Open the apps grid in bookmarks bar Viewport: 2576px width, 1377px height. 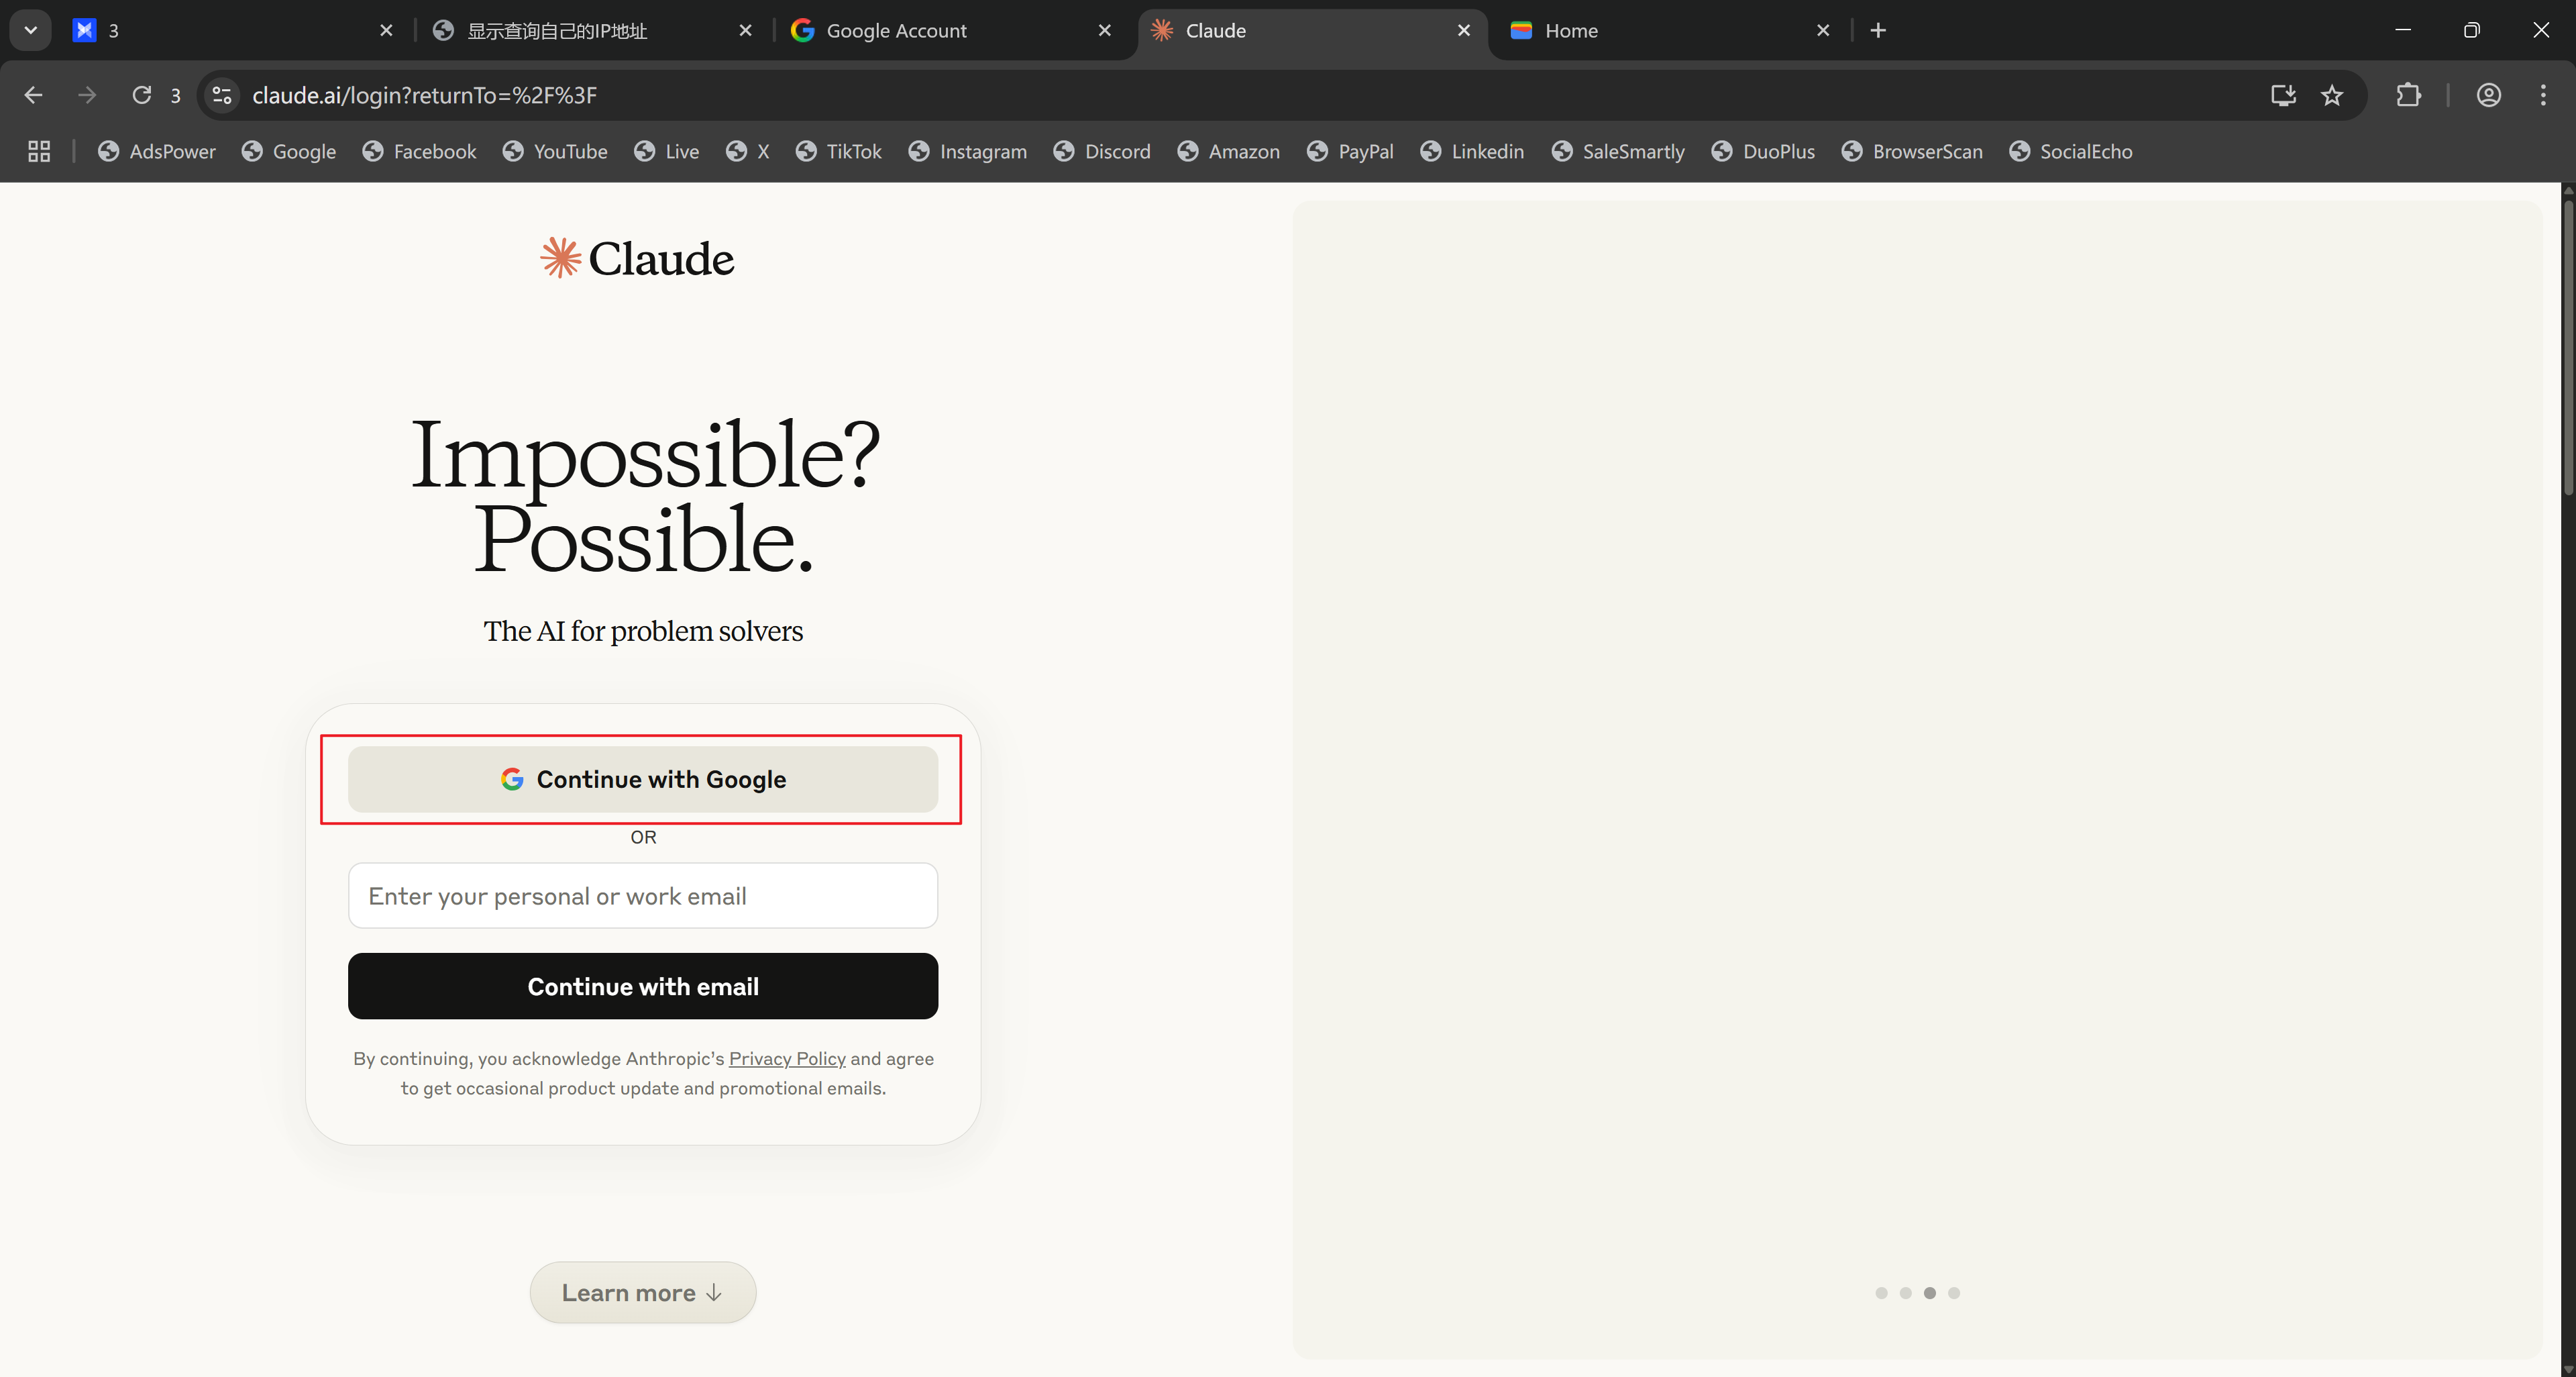point(39,151)
